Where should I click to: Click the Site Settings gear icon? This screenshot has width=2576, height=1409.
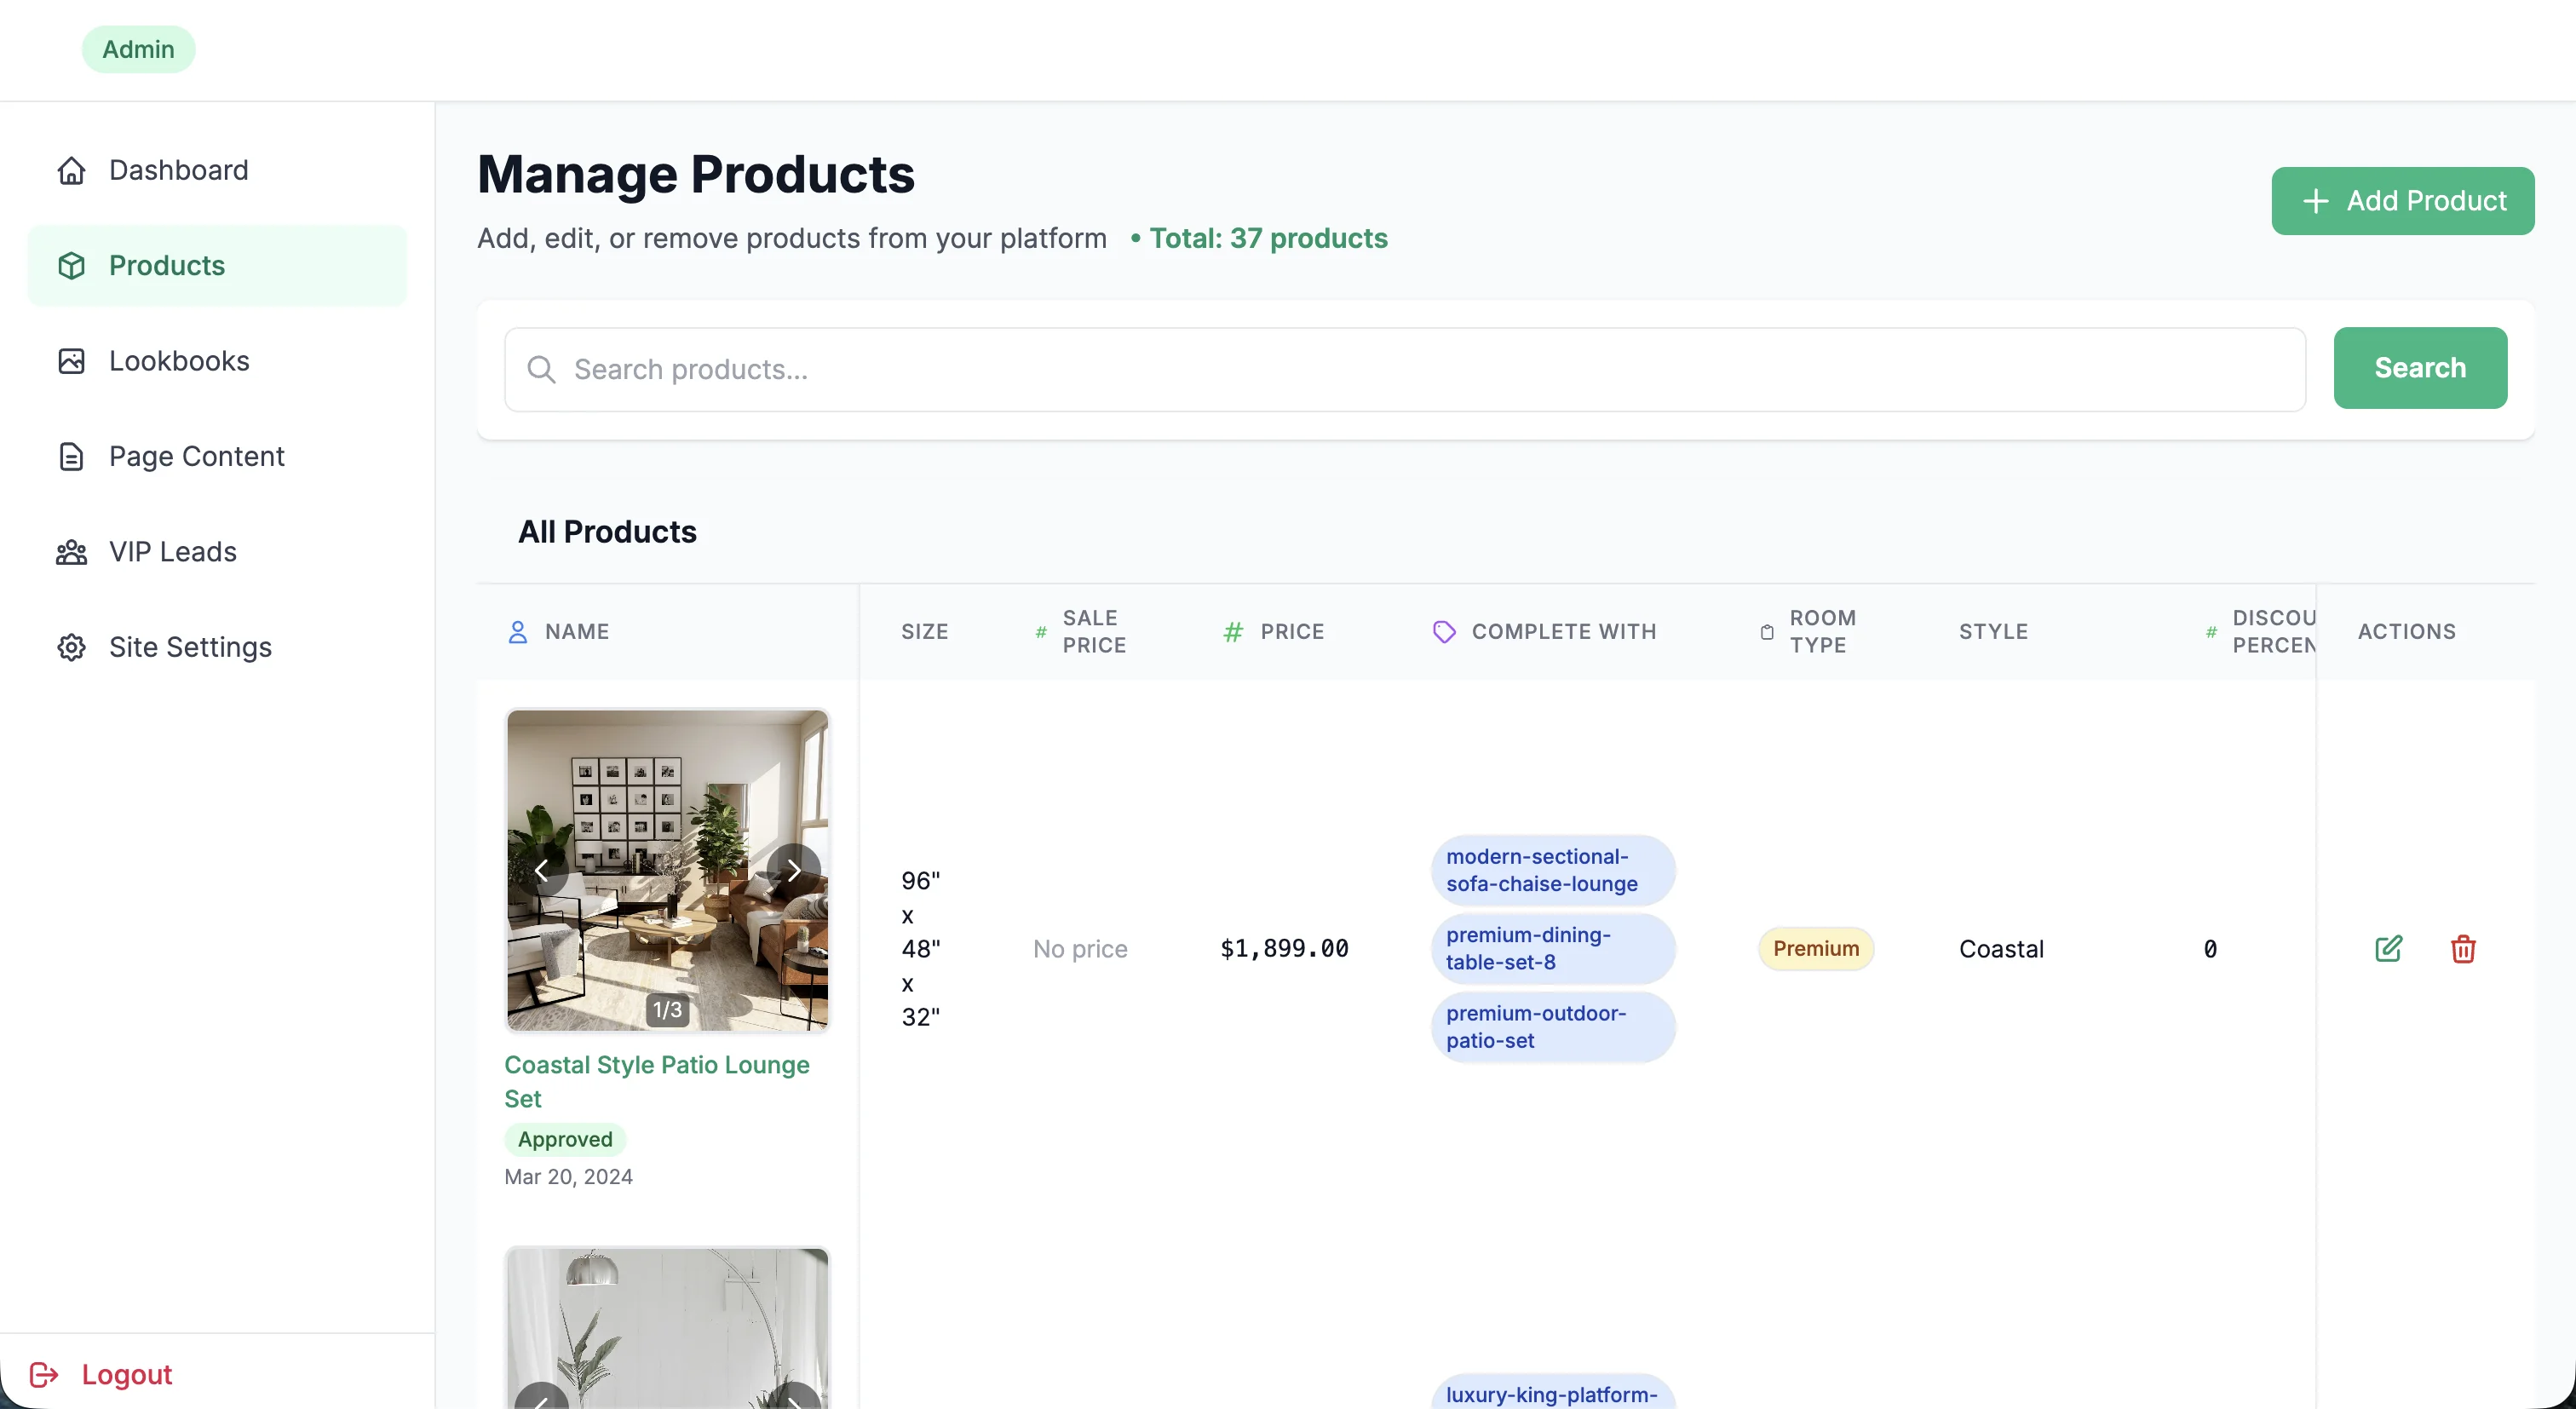[x=71, y=647]
